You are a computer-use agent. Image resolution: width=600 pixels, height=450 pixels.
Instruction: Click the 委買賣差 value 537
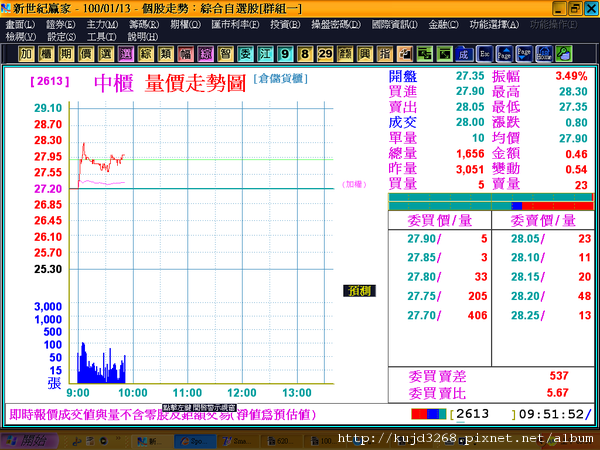click(x=559, y=376)
